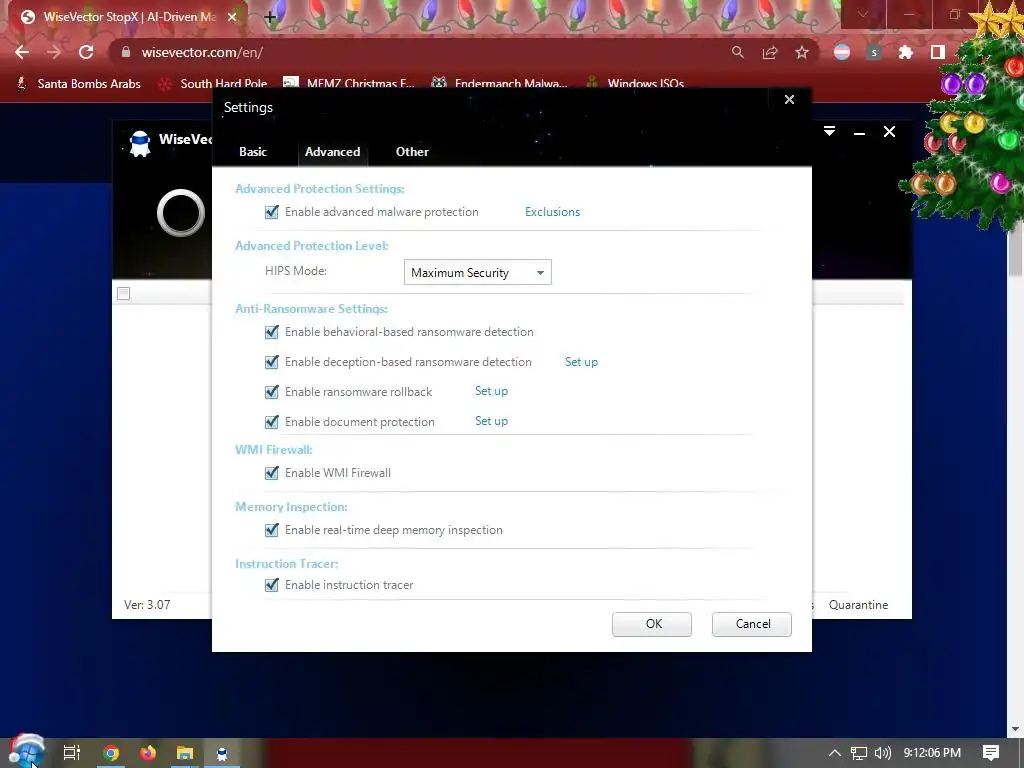This screenshot has width=1024, height=768.
Task: Open the notification center icon
Action: (991, 753)
